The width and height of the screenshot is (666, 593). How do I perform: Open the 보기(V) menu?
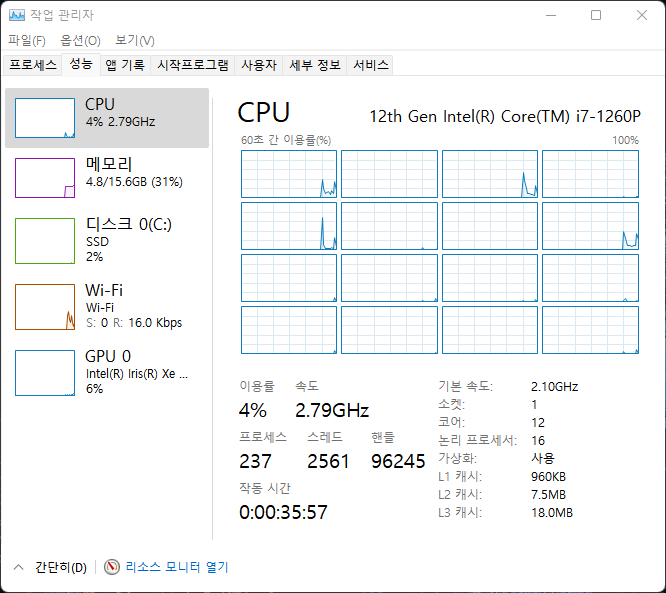pos(135,41)
